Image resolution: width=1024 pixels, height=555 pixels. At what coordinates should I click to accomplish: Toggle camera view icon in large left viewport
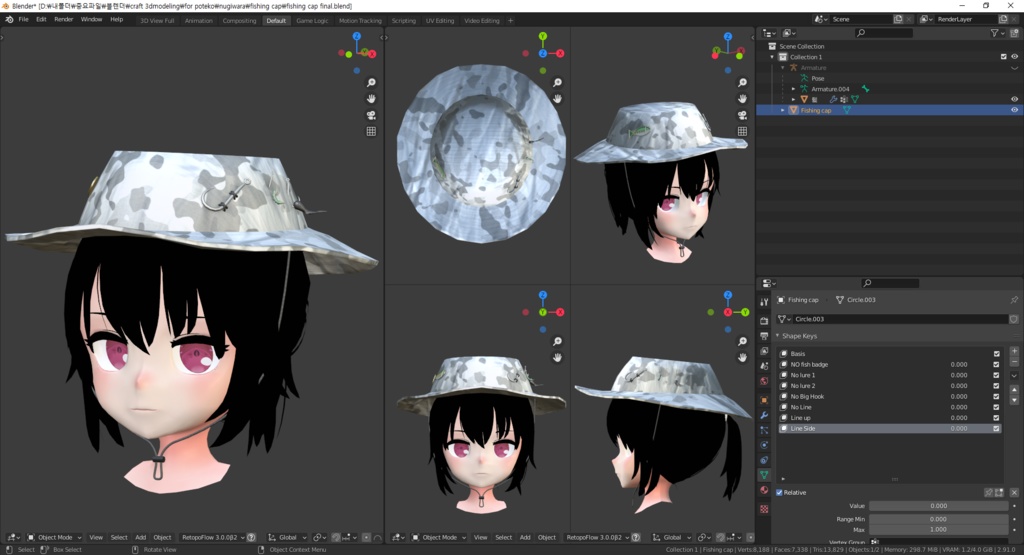[371, 115]
